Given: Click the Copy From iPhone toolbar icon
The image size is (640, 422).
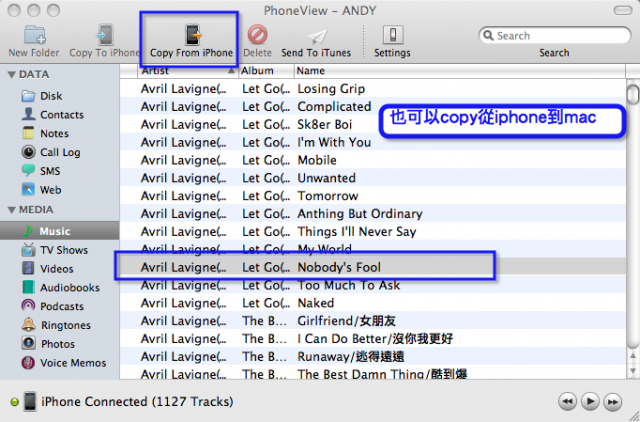Looking at the screenshot, I should 193,35.
